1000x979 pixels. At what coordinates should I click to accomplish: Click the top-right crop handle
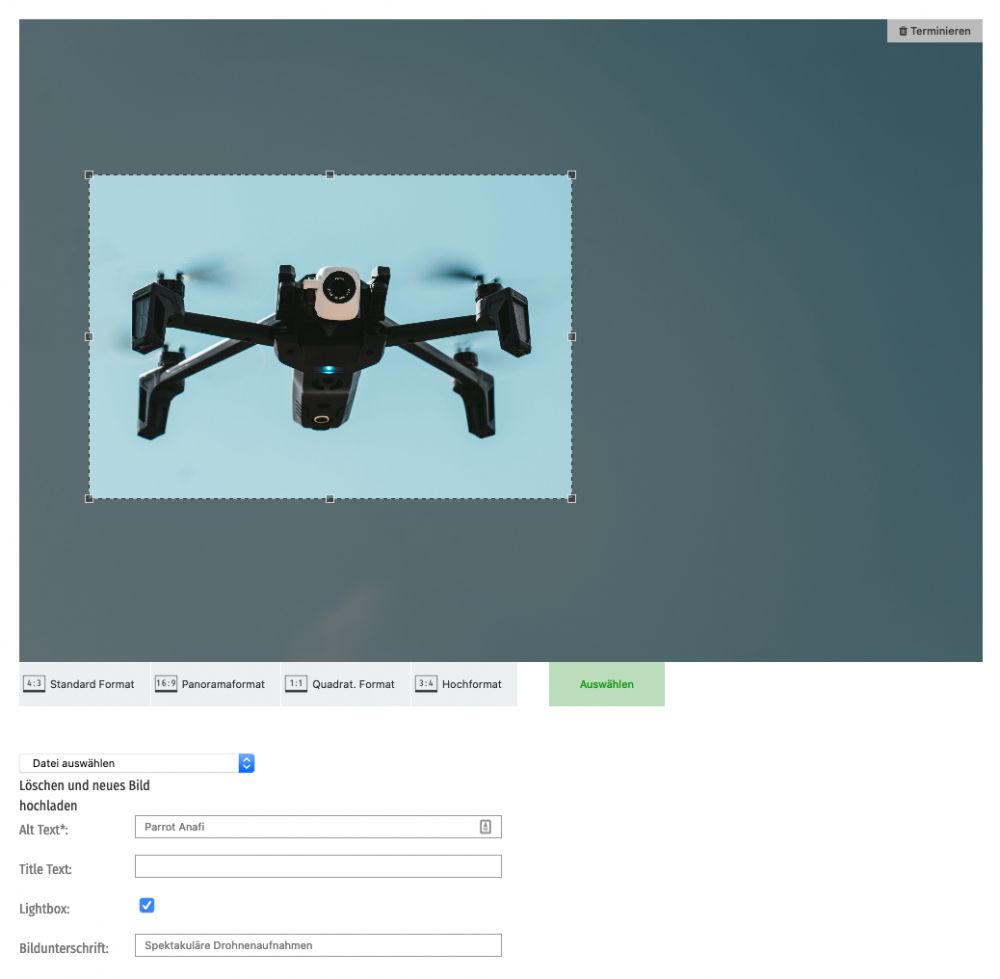point(571,174)
